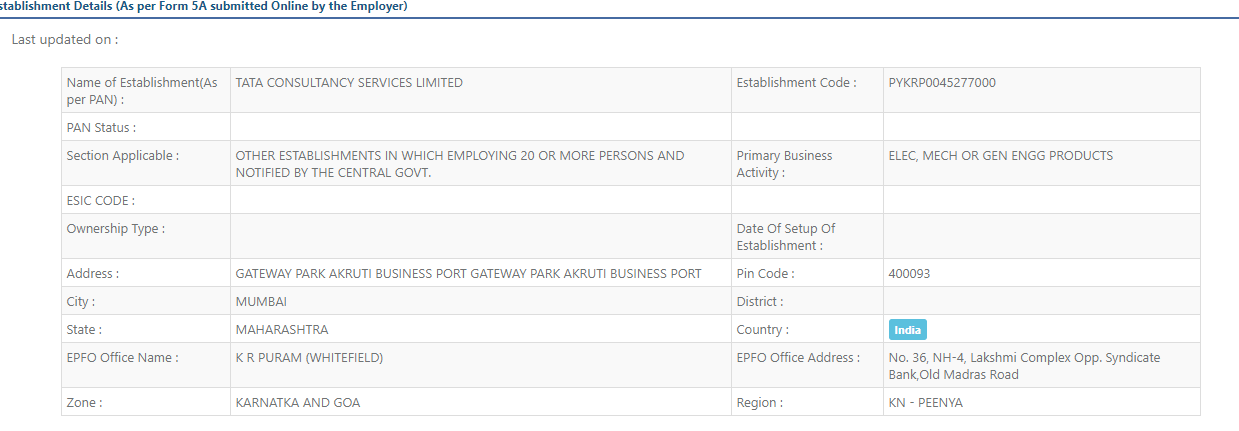Click the establishment code PYKRP0045277000
This screenshot has width=1239, height=431.
pyautogui.click(x=942, y=83)
